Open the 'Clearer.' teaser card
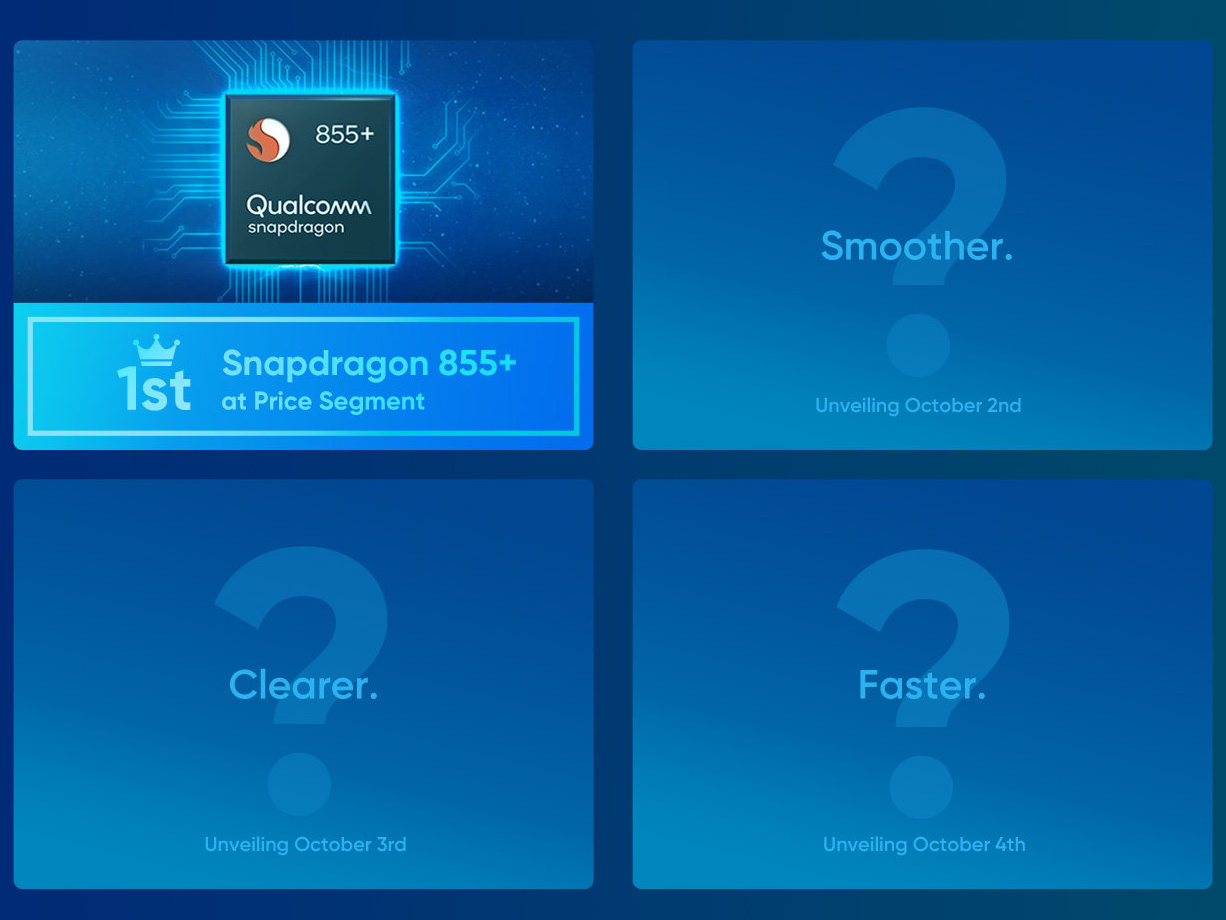Screen dimensions: 1226x920 coord(303,684)
